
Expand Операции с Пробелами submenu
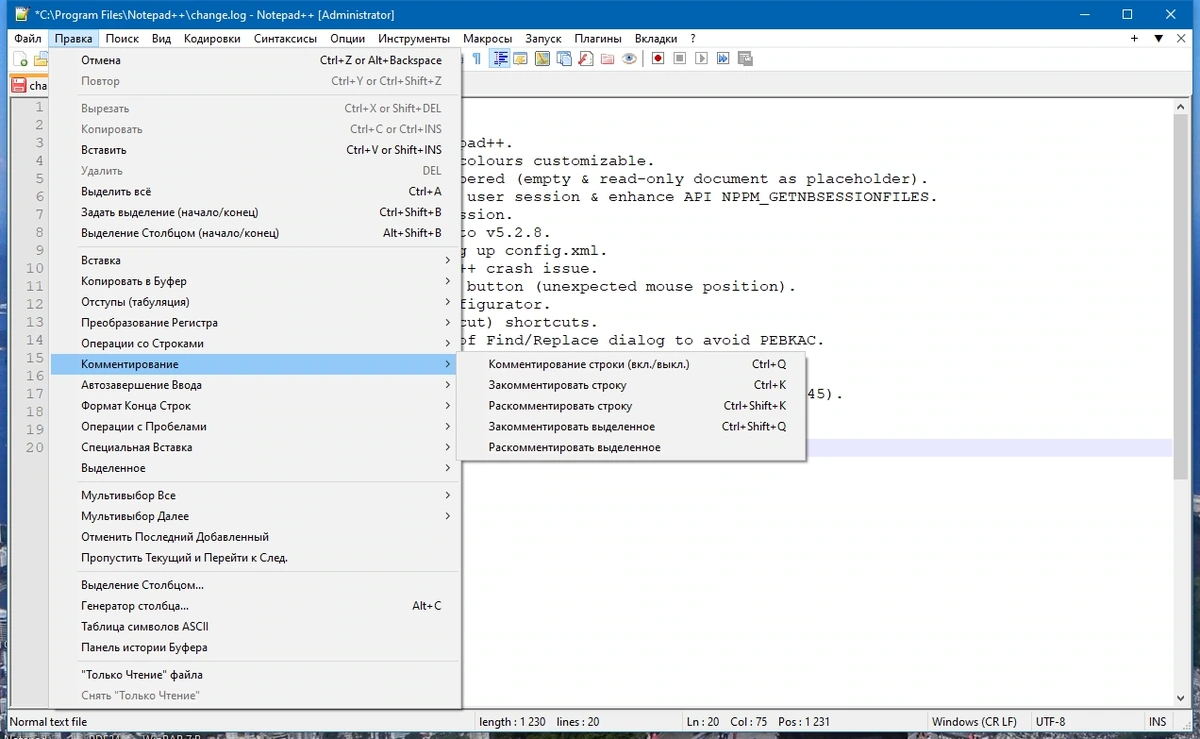click(256, 426)
